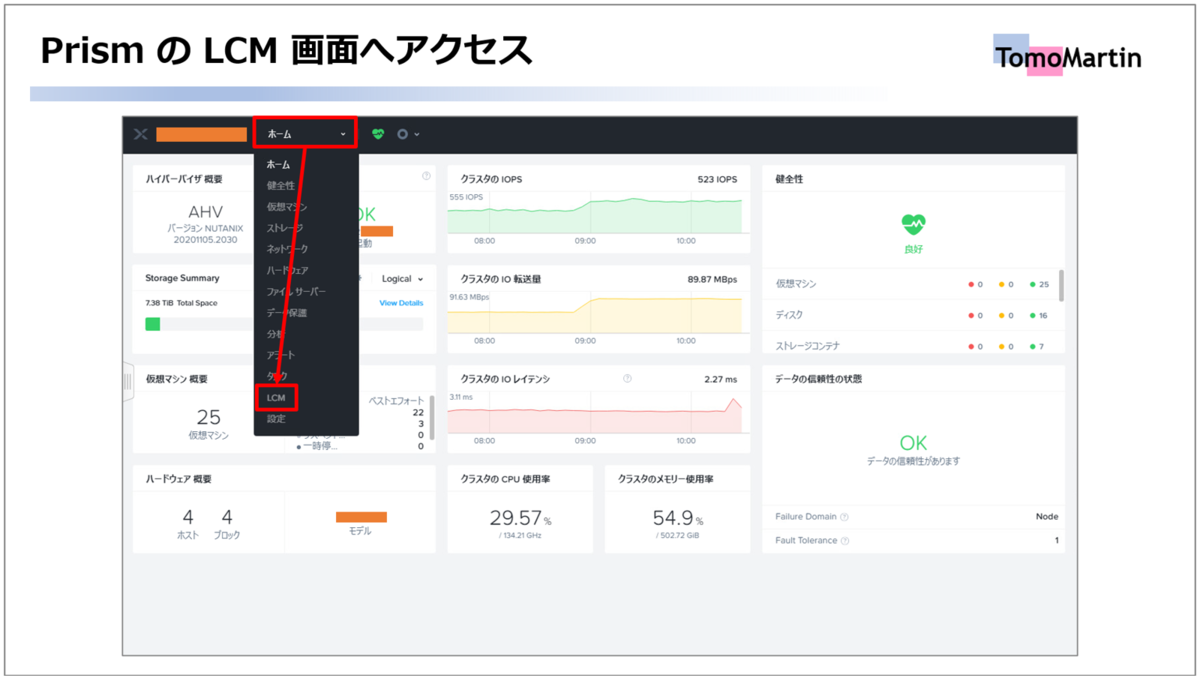Click the クラスタの IO レイテンシ red chart
Viewport: 1200px width, 678px height.
click(595, 412)
